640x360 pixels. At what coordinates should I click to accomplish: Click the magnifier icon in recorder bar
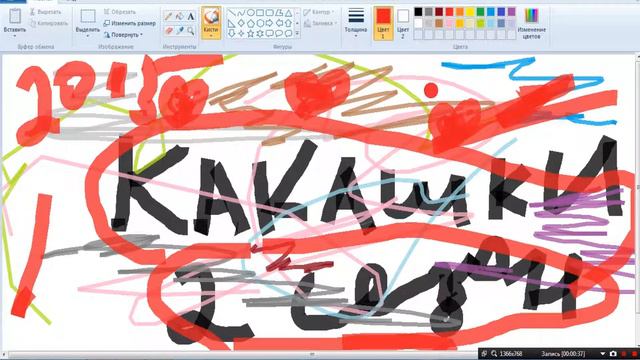494,354
